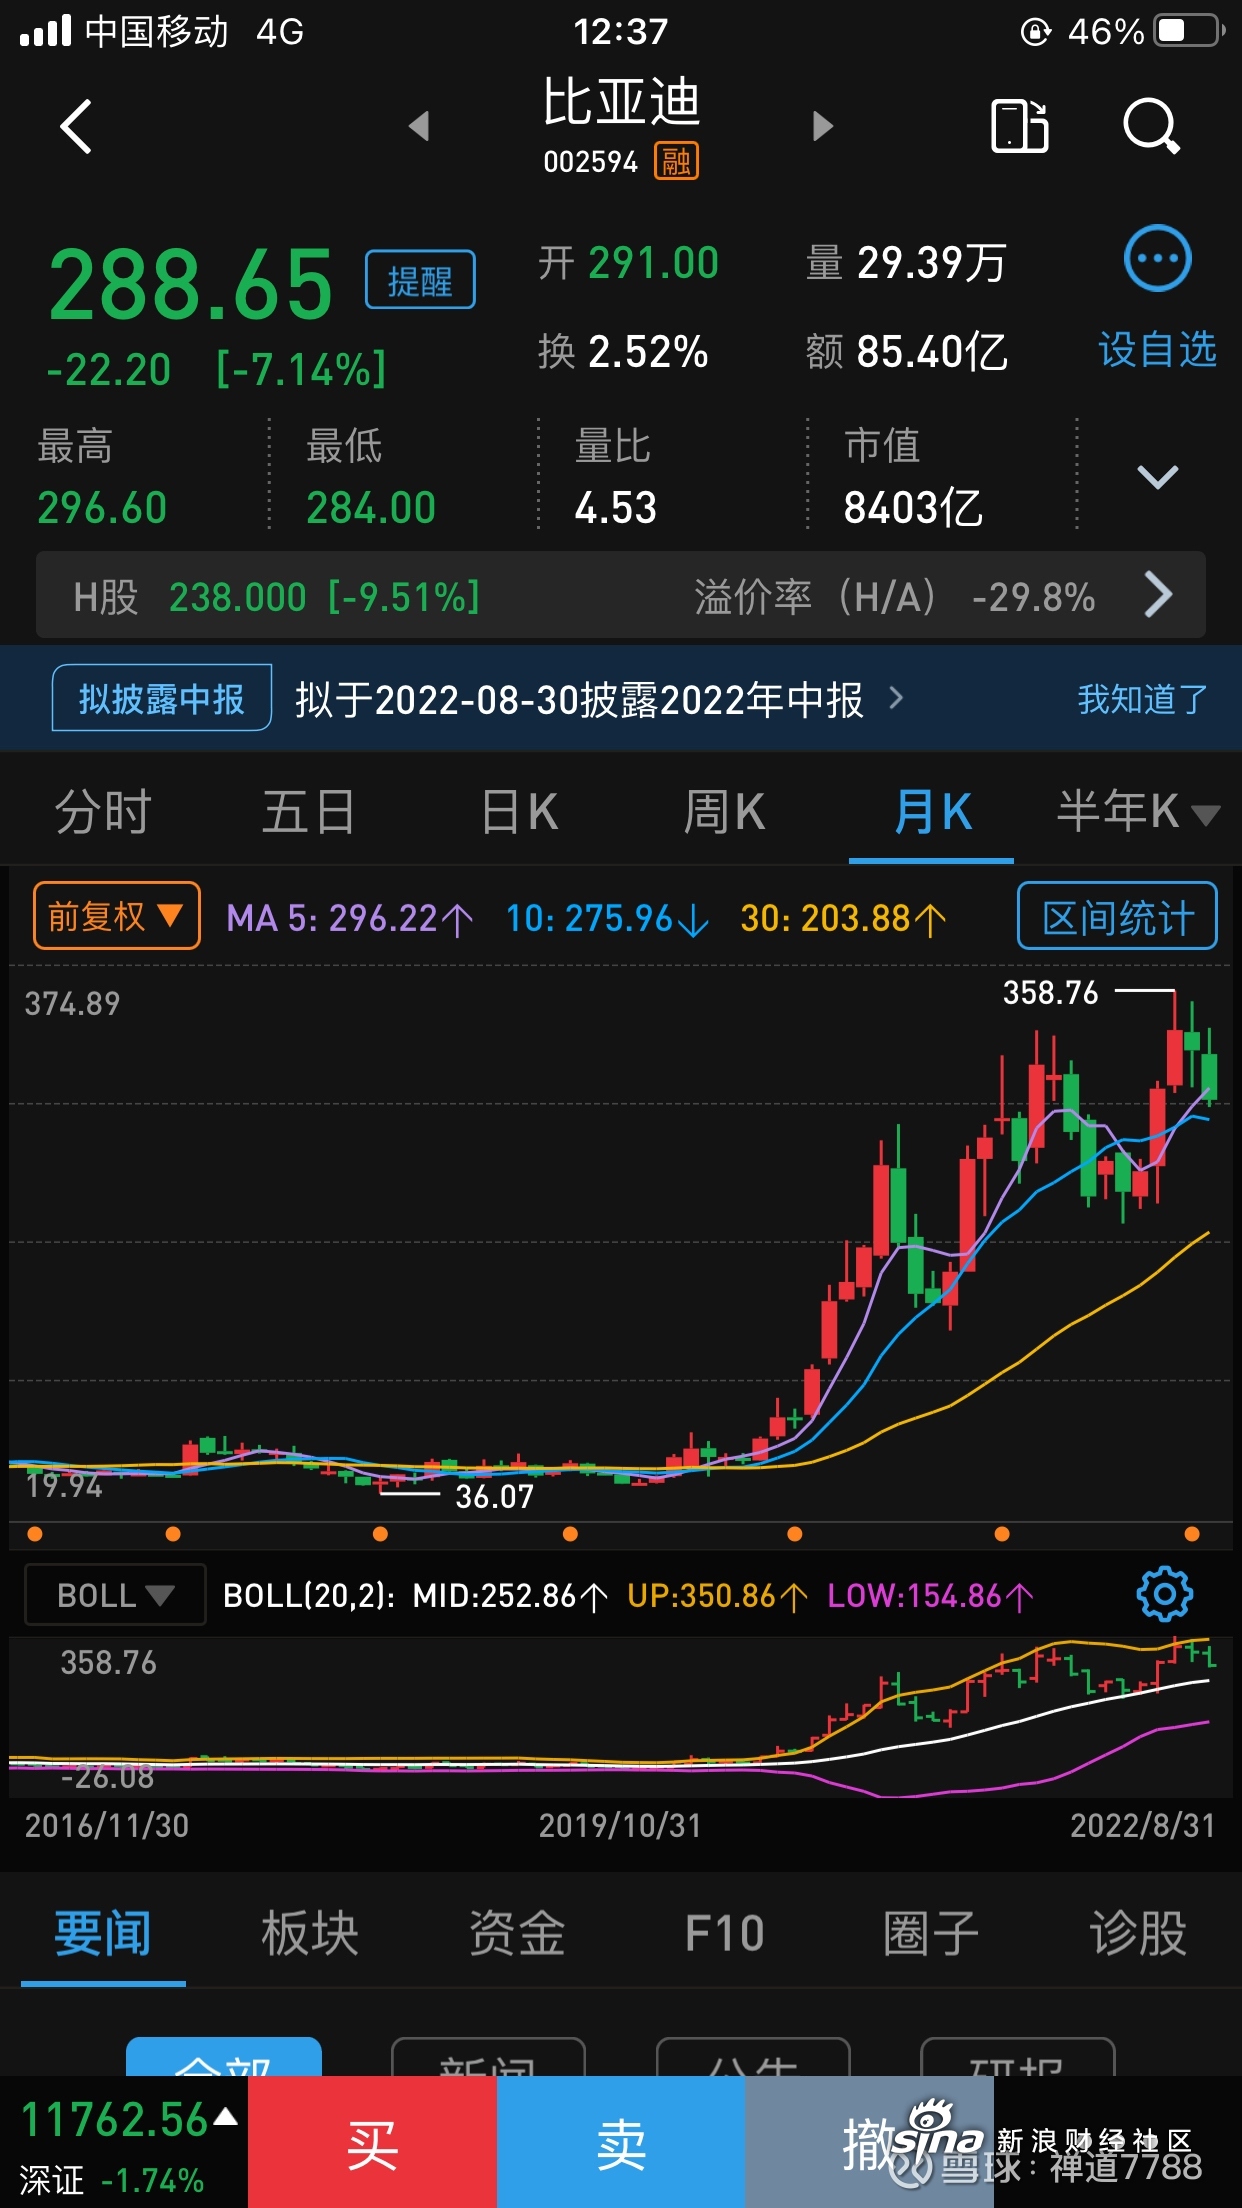The width and height of the screenshot is (1242, 2208).
Task: Switch to 分时 chart tab
Action: coord(103,811)
